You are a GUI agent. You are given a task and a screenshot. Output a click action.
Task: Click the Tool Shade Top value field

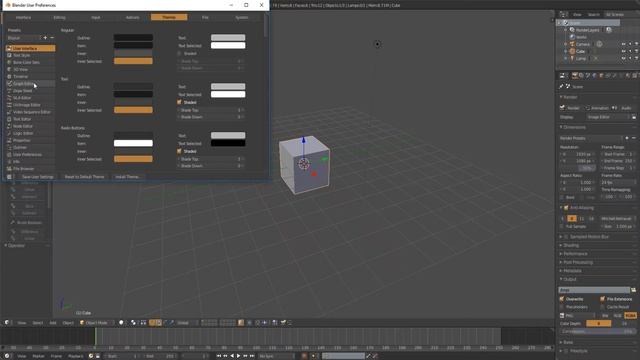pyautogui.click(x=211, y=110)
